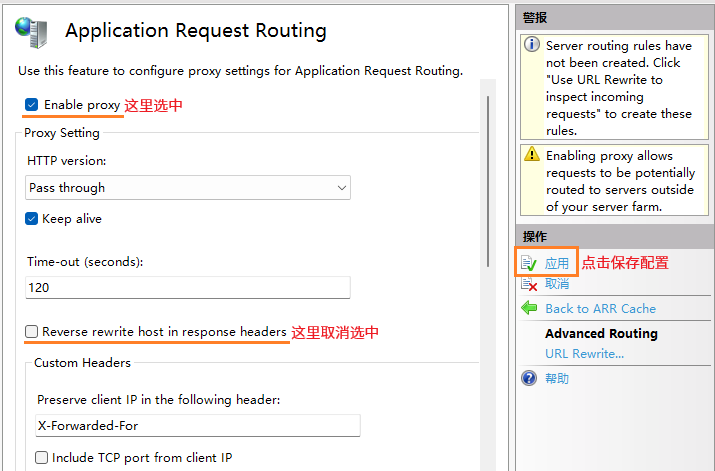Screen dimensions: 715x471
Task: Click the 警报 alerts panel header
Action: pyautogui.click(x=613, y=18)
